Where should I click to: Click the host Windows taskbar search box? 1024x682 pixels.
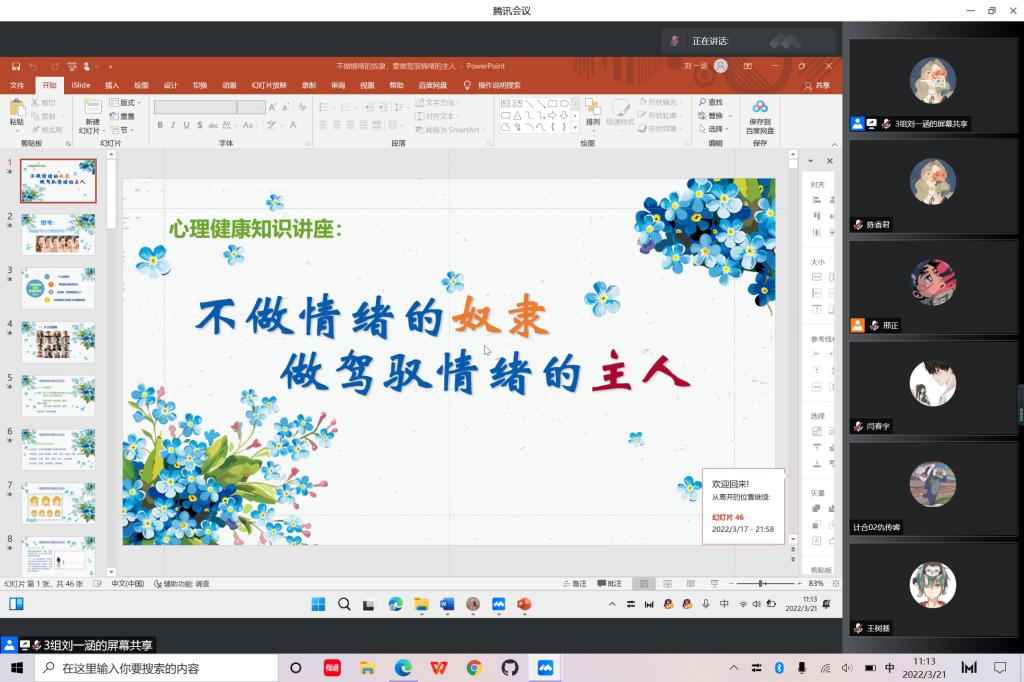pyautogui.click(x=157, y=668)
